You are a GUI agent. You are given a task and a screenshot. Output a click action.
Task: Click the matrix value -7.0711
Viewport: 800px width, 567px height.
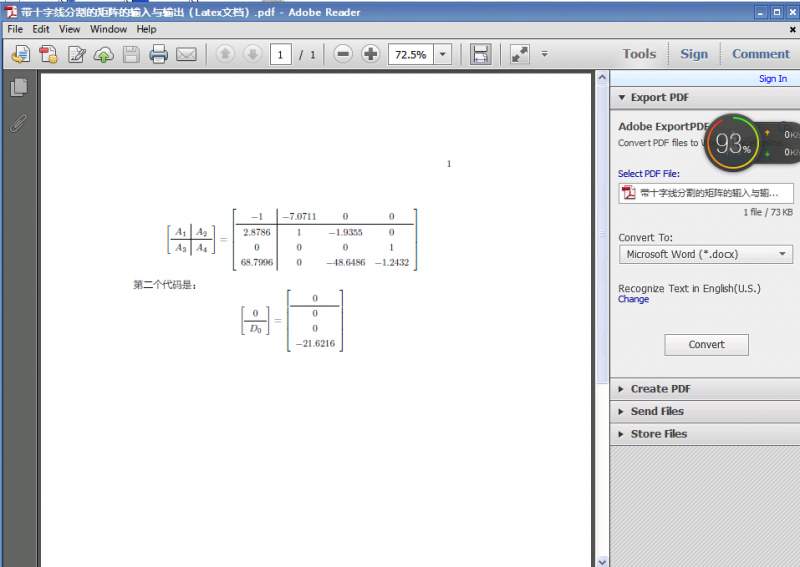click(x=299, y=216)
